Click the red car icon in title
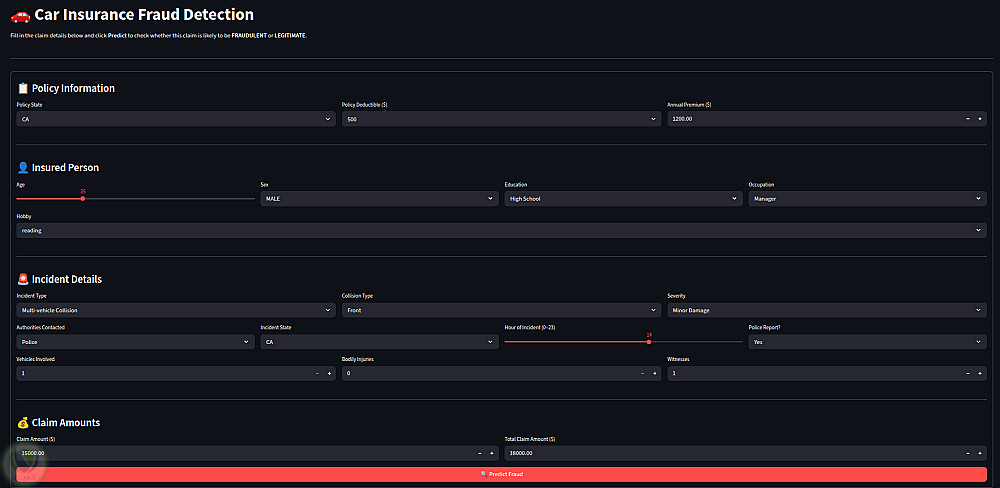 (x=20, y=15)
